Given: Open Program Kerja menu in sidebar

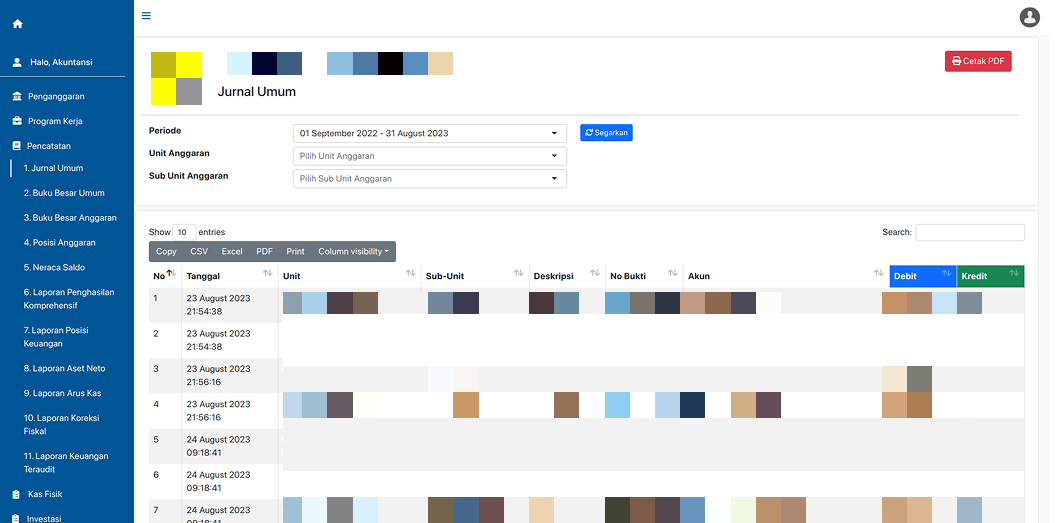Looking at the screenshot, I should [x=55, y=121].
